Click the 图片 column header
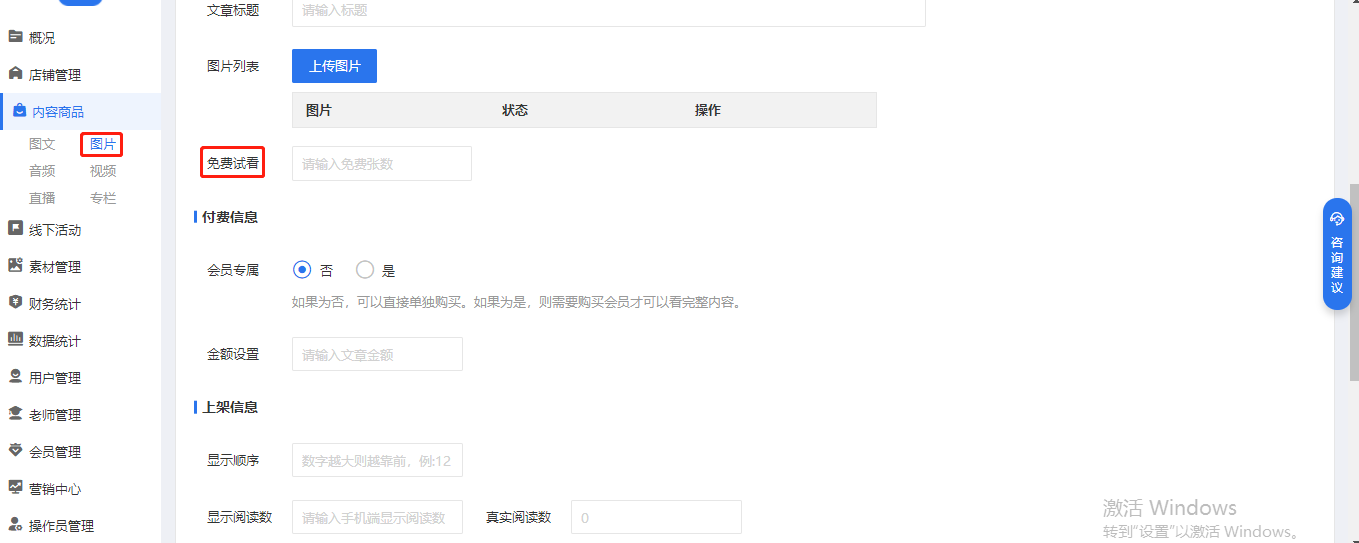Viewport: 1359px width, 543px height. [319, 110]
